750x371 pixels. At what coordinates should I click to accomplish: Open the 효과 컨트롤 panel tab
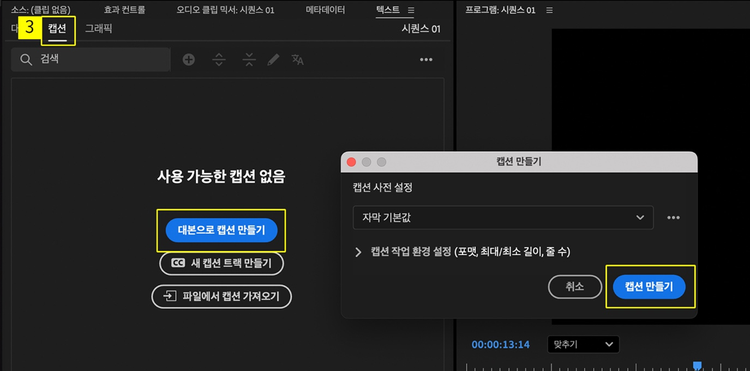point(124,10)
